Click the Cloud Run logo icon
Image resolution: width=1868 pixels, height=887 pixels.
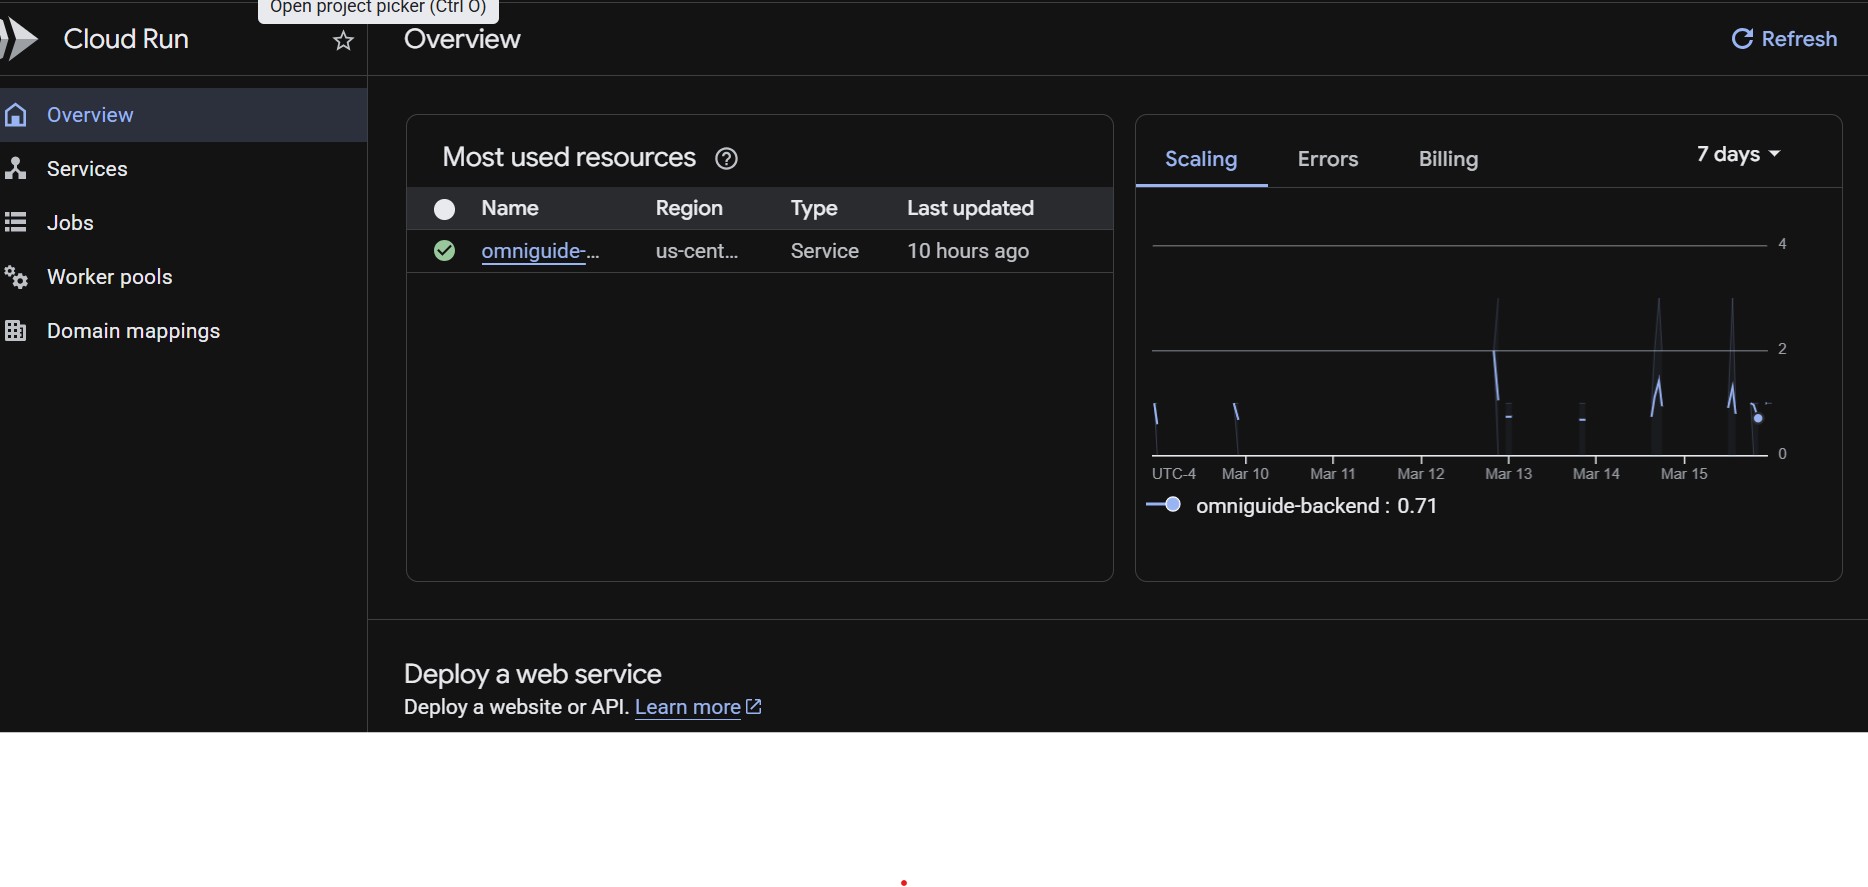19,39
